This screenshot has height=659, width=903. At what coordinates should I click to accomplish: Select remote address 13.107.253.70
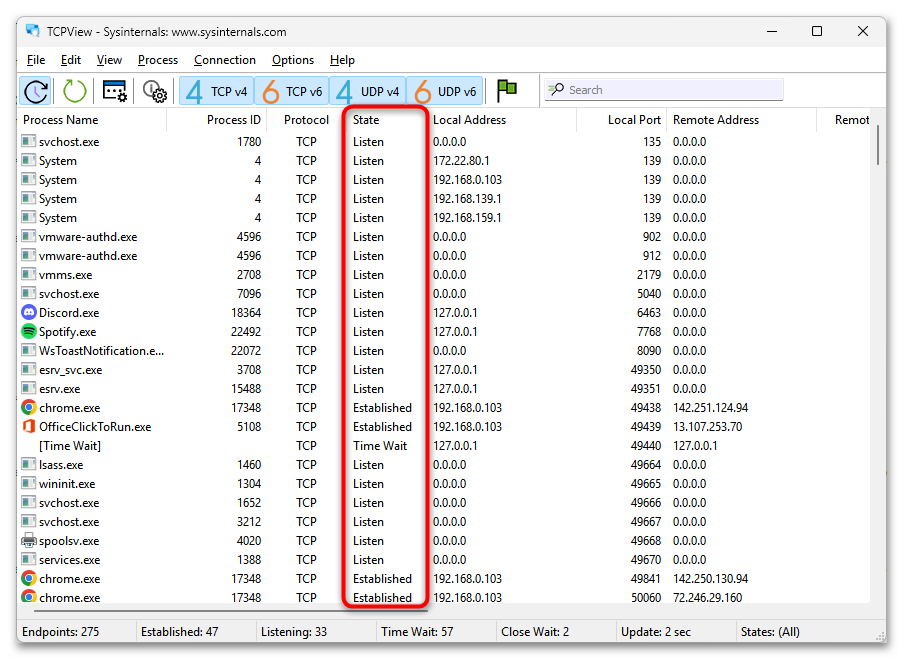[707, 427]
